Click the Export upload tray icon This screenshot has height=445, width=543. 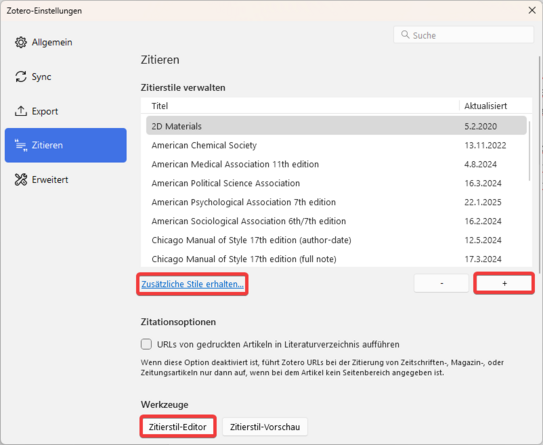coord(21,111)
